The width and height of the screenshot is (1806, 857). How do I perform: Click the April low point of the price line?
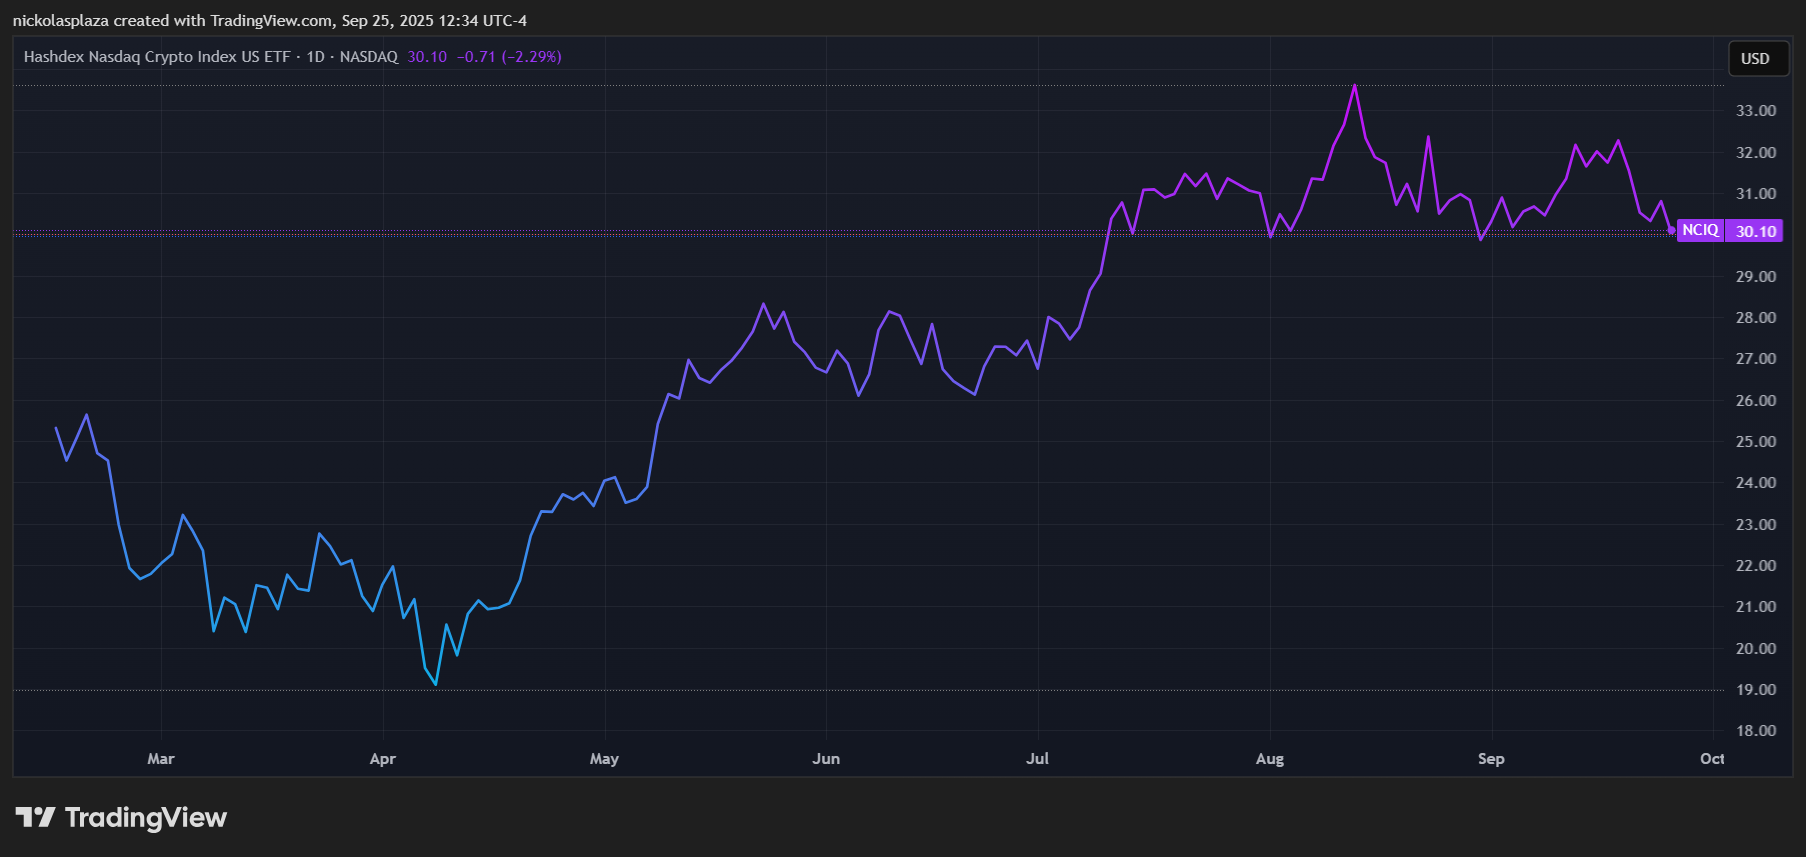coord(436,684)
